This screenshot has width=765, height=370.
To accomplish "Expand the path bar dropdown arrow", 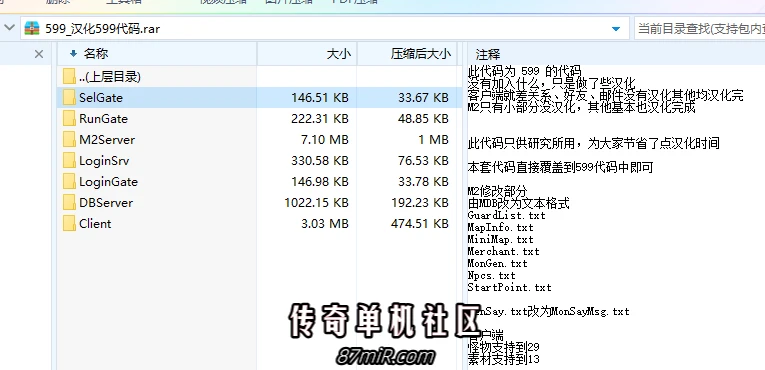I will pyautogui.click(x=617, y=29).
